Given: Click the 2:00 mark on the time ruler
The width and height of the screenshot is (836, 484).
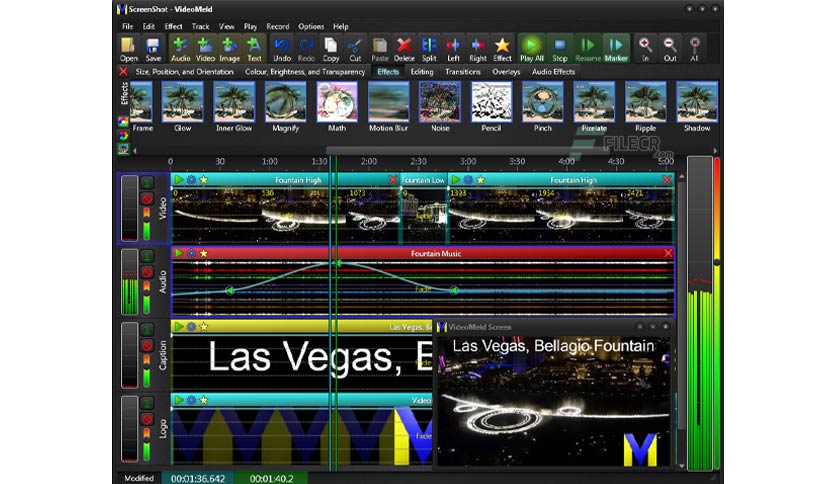Looking at the screenshot, I should 368,162.
